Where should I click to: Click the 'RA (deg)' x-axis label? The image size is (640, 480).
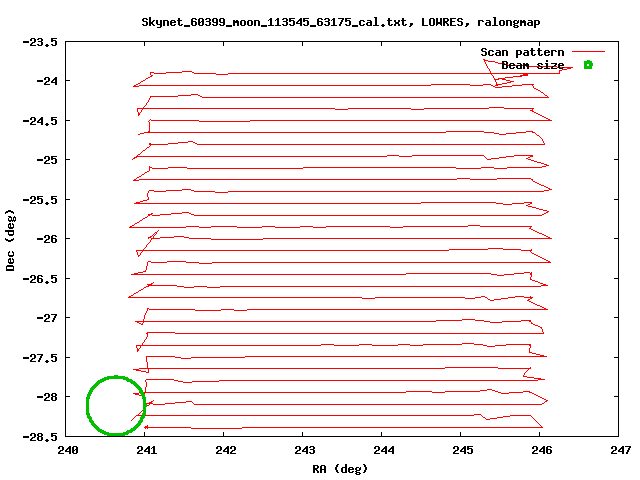pos(340,469)
